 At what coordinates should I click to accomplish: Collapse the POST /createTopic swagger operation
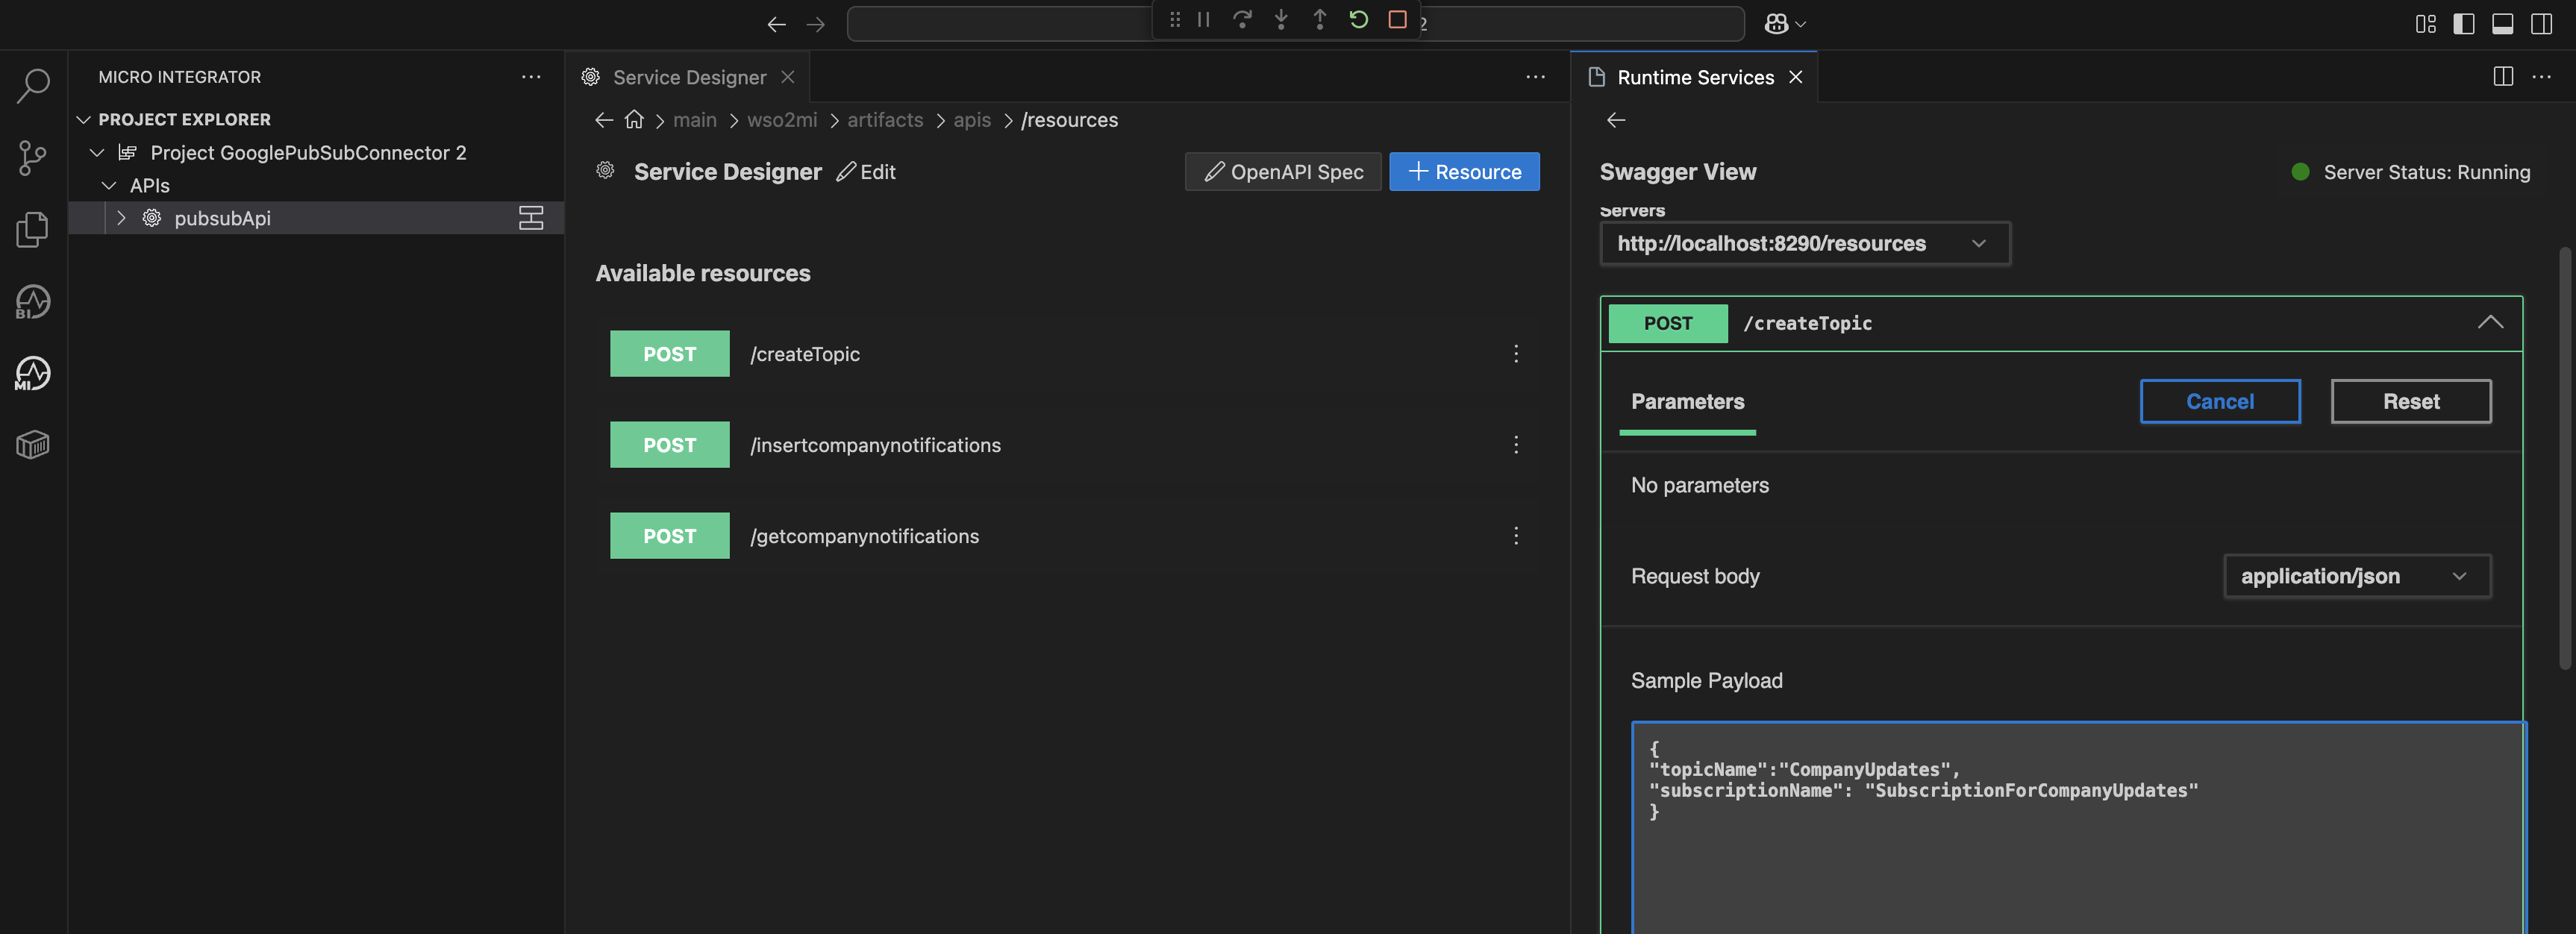coord(2490,323)
